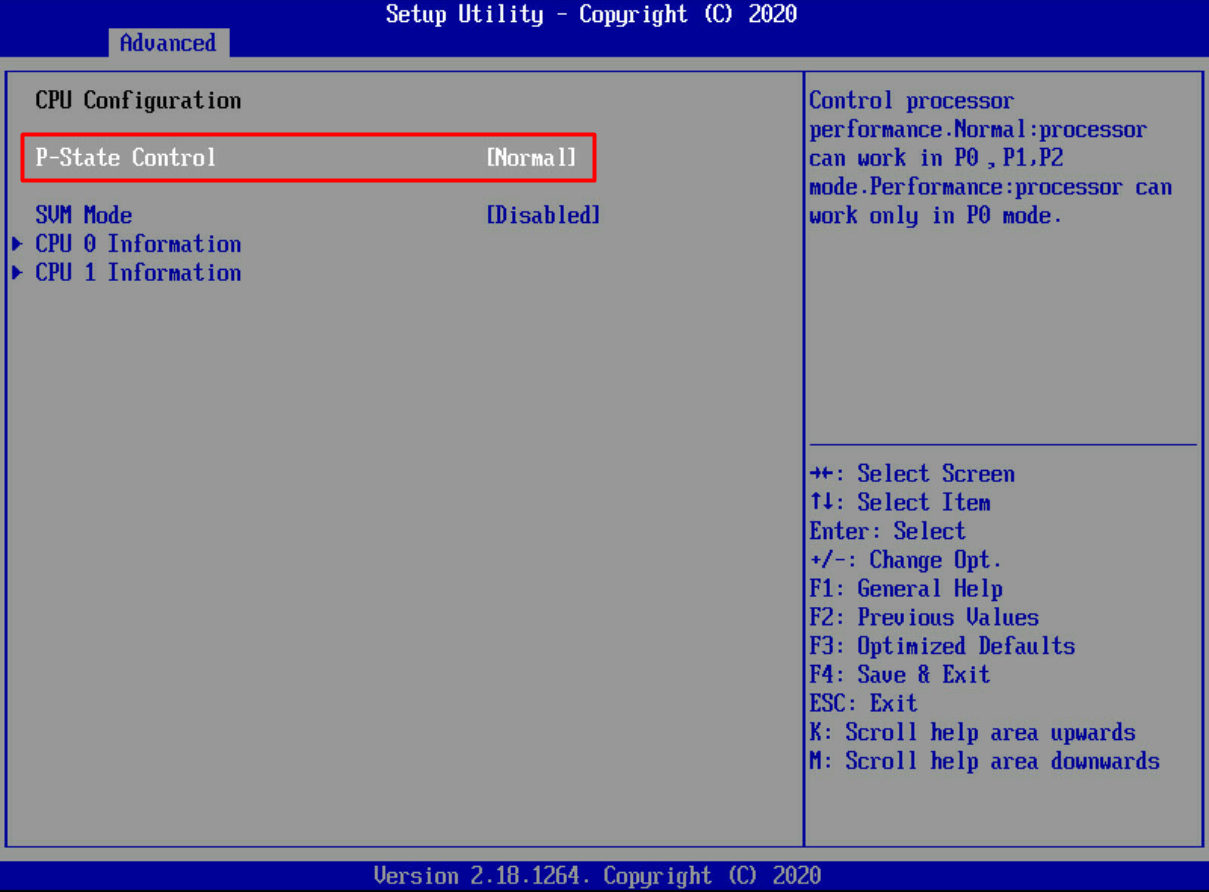Screen dimensions: 1209x892
Task: Click the up-down arrows Select Item hint
Action: click(x=900, y=503)
